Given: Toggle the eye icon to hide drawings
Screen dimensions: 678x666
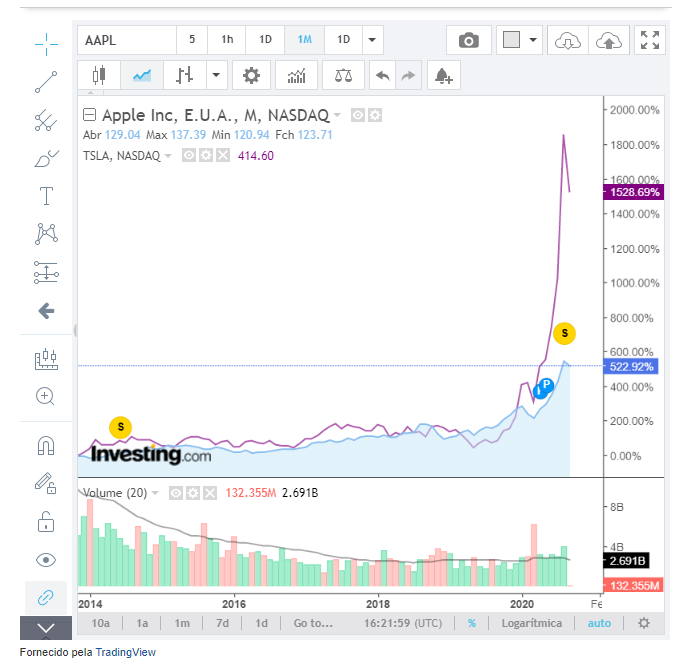Looking at the screenshot, I should click(45, 559).
